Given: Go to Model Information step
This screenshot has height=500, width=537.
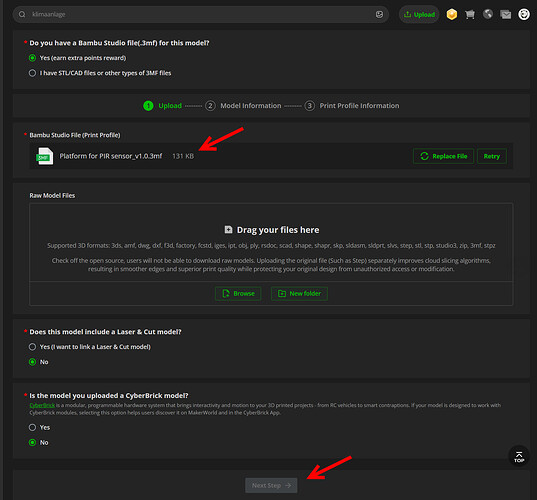Looking at the screenshot, I should click(x=243, y=105).
